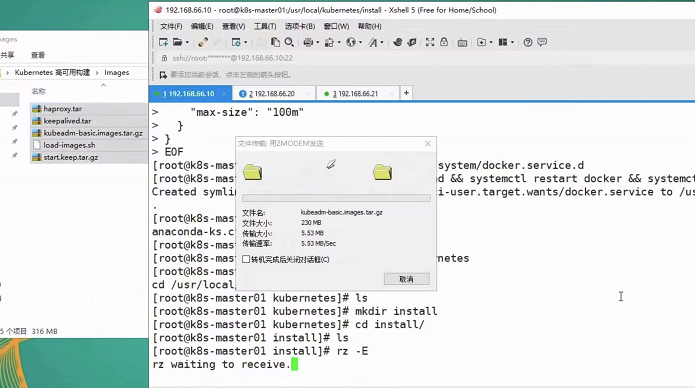
Task: Open the Help question mark icon
Action: pos(527,42)
